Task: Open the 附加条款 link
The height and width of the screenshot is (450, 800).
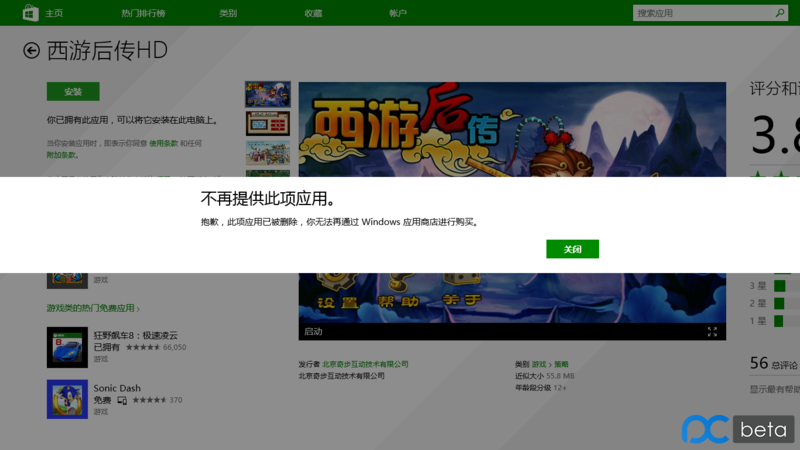Action: tap(61, 155)
